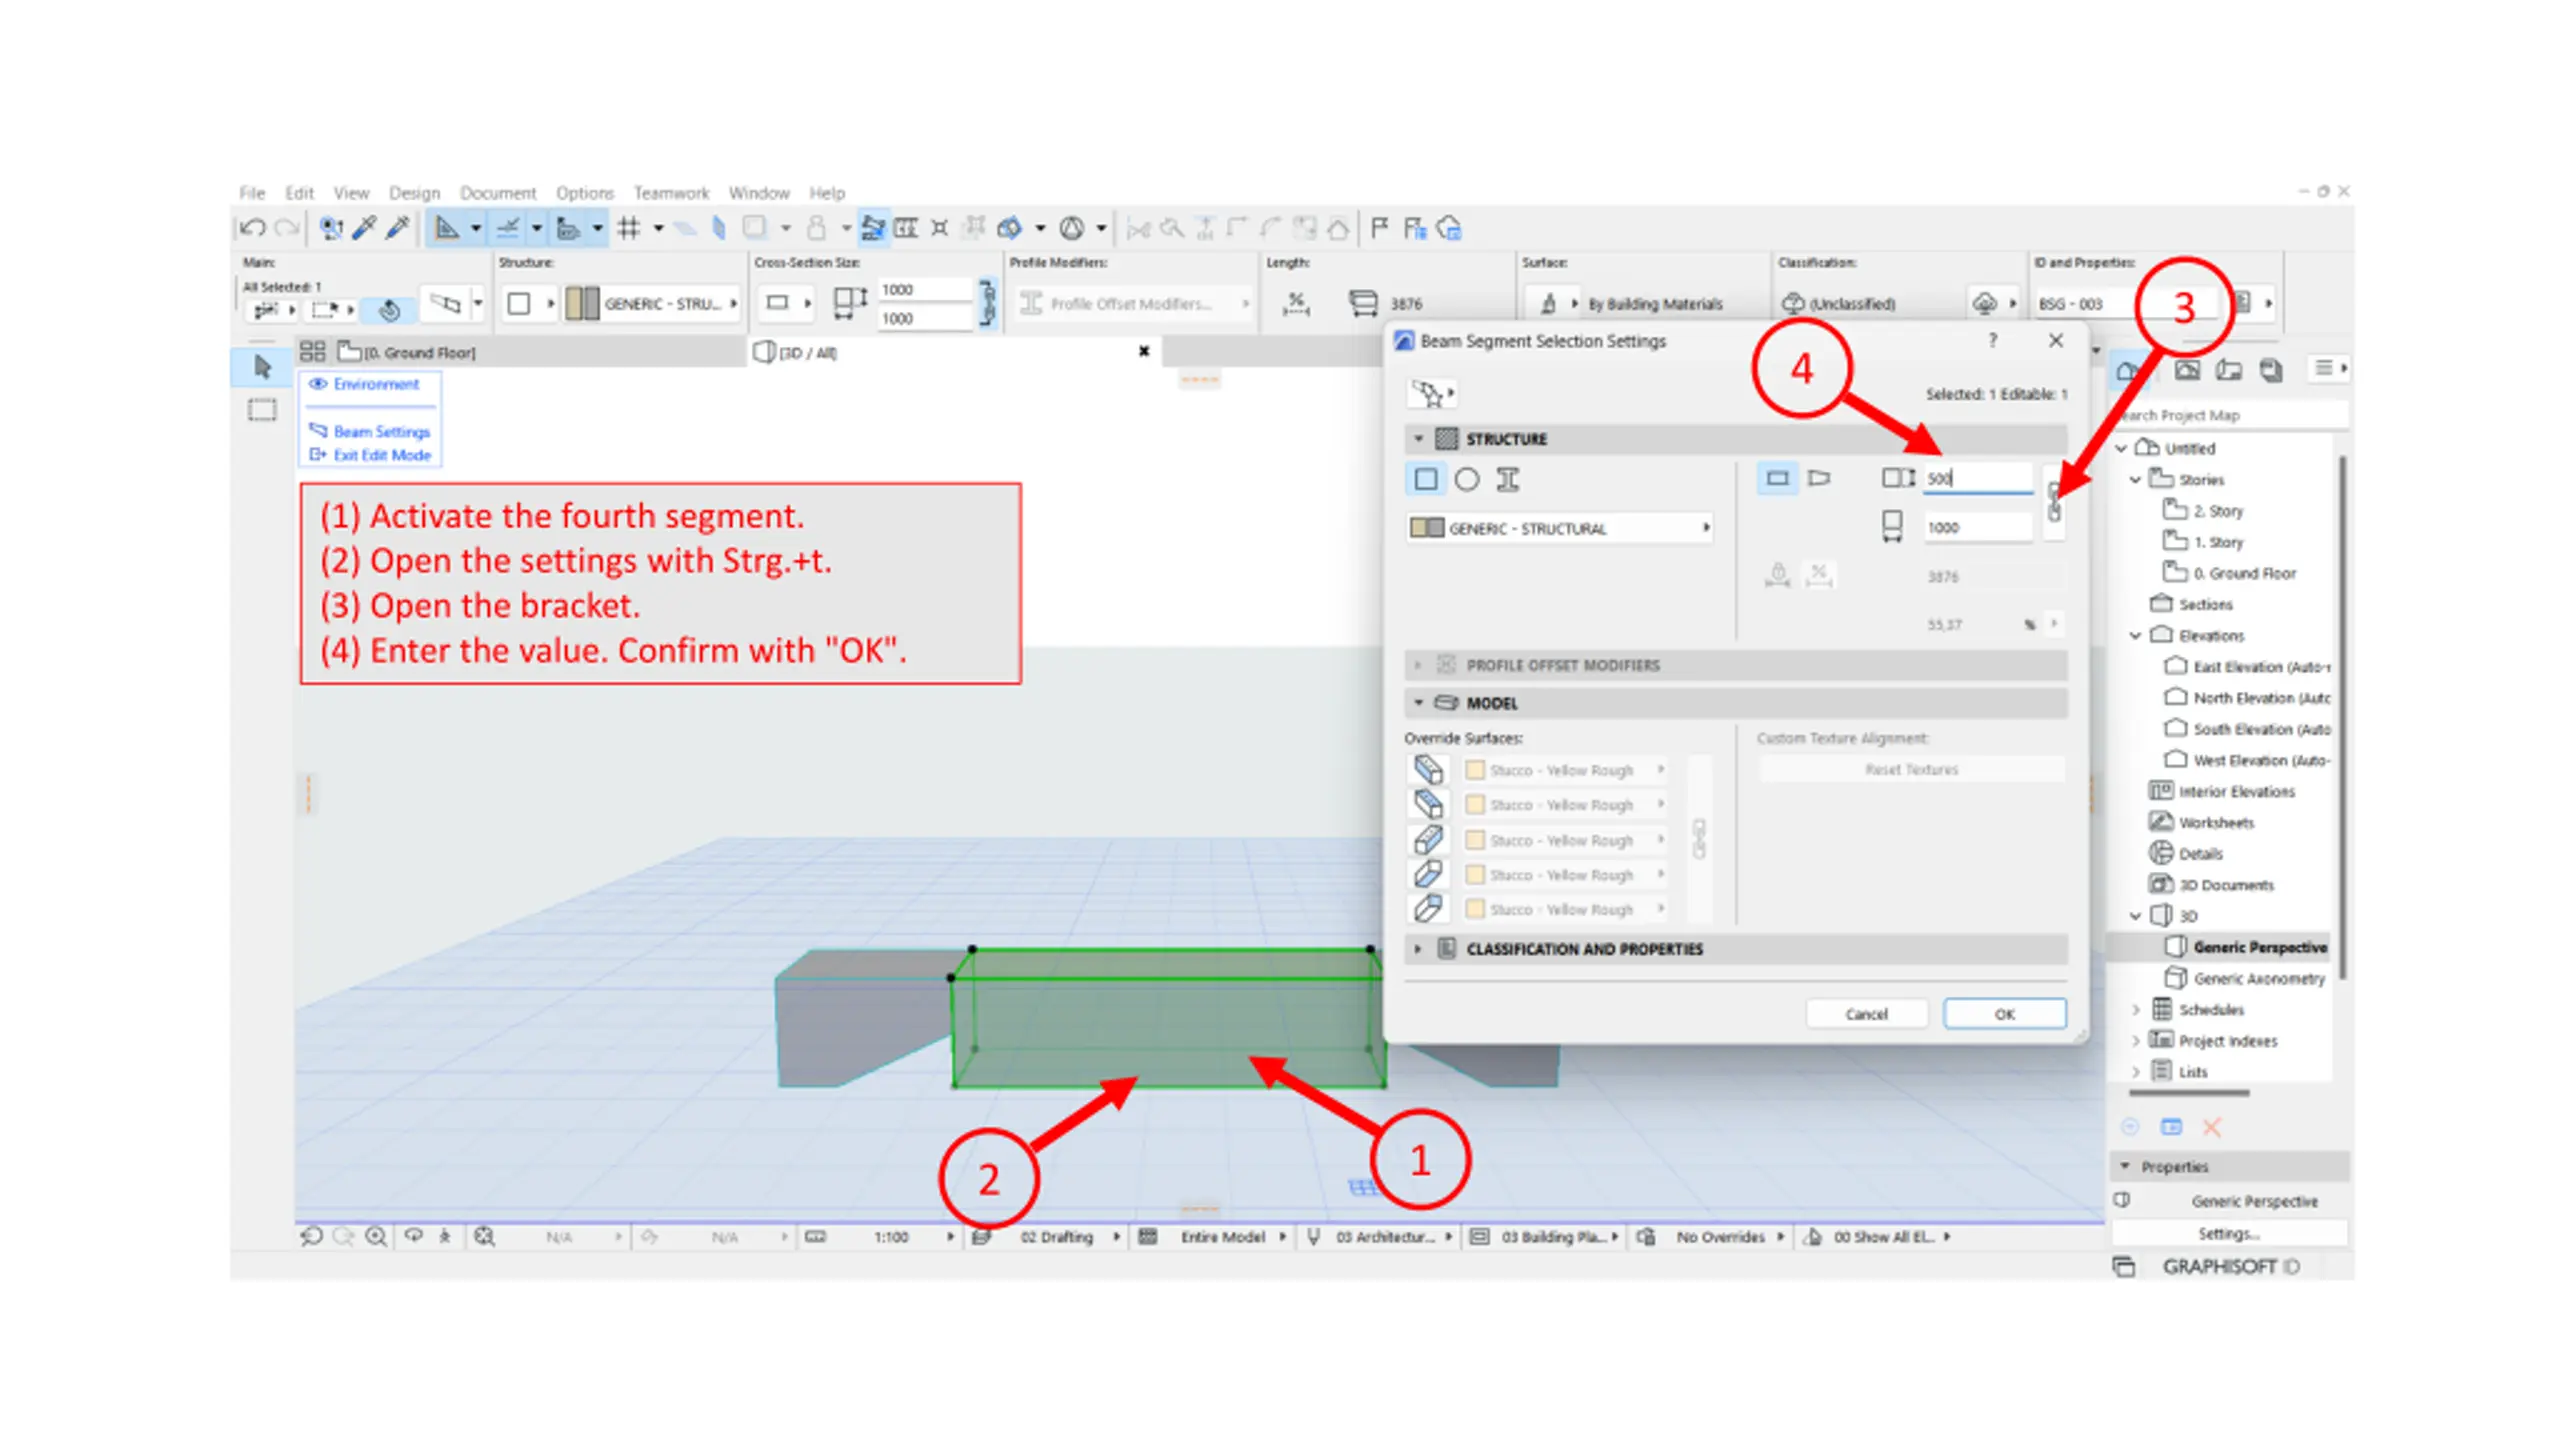Collapse the Elevations tree node

pyautogui.click(x=2135, y=636)
